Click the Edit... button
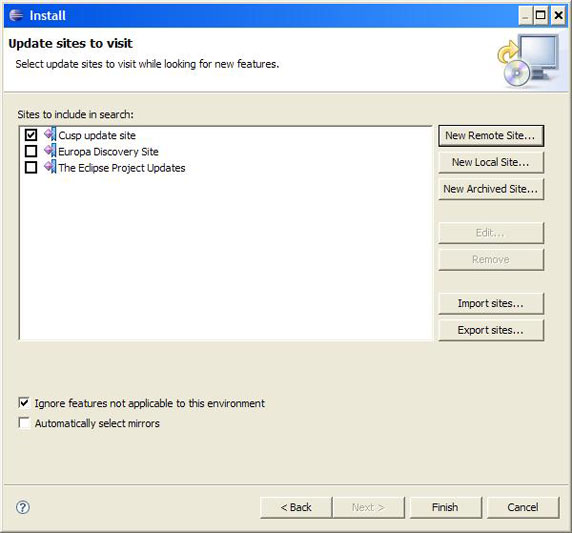Viewport: 572px width, 533px height. click(x=491, y=233)
